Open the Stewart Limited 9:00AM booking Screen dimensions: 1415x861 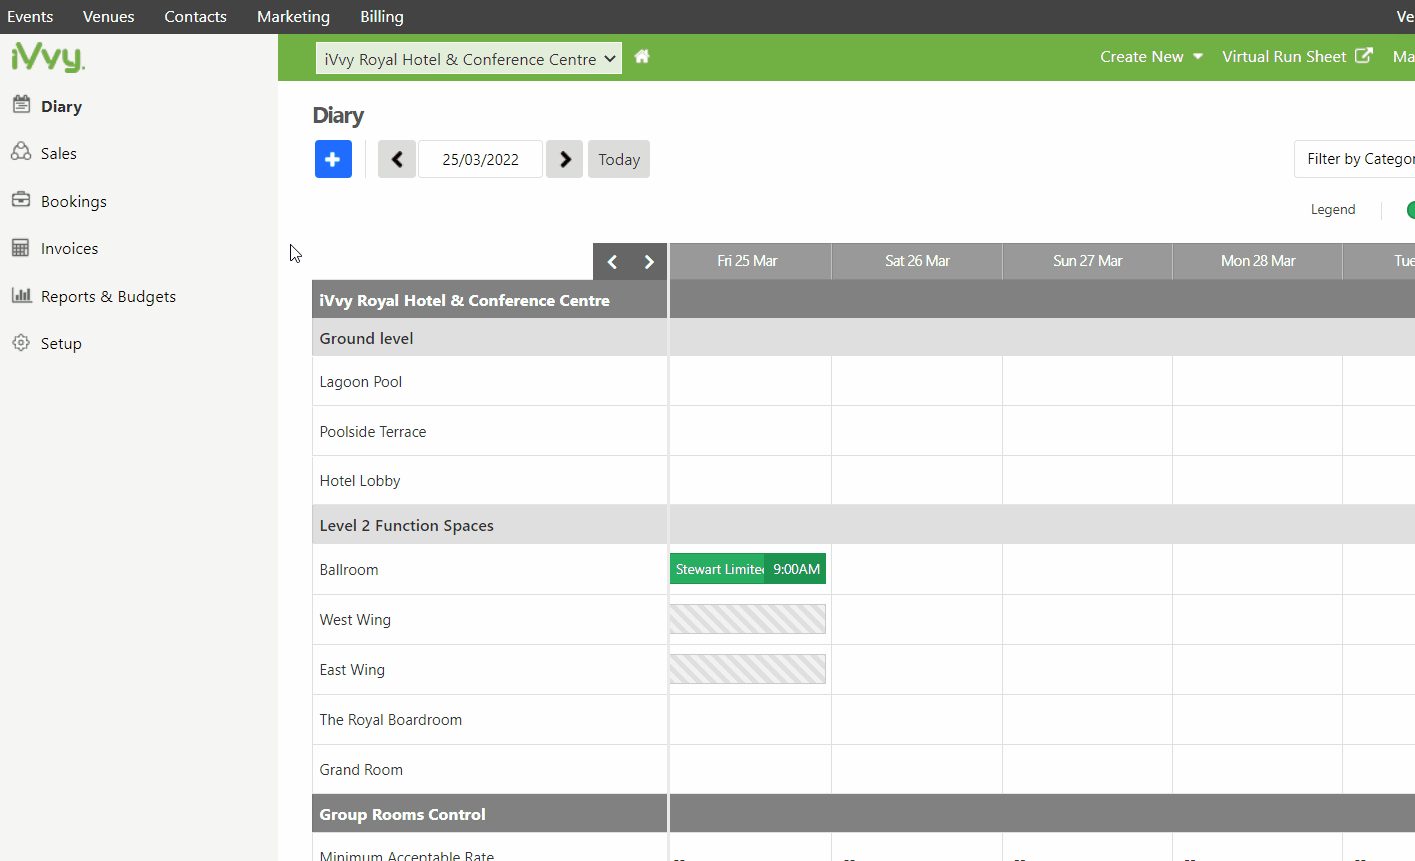click(x=748, y=569)
